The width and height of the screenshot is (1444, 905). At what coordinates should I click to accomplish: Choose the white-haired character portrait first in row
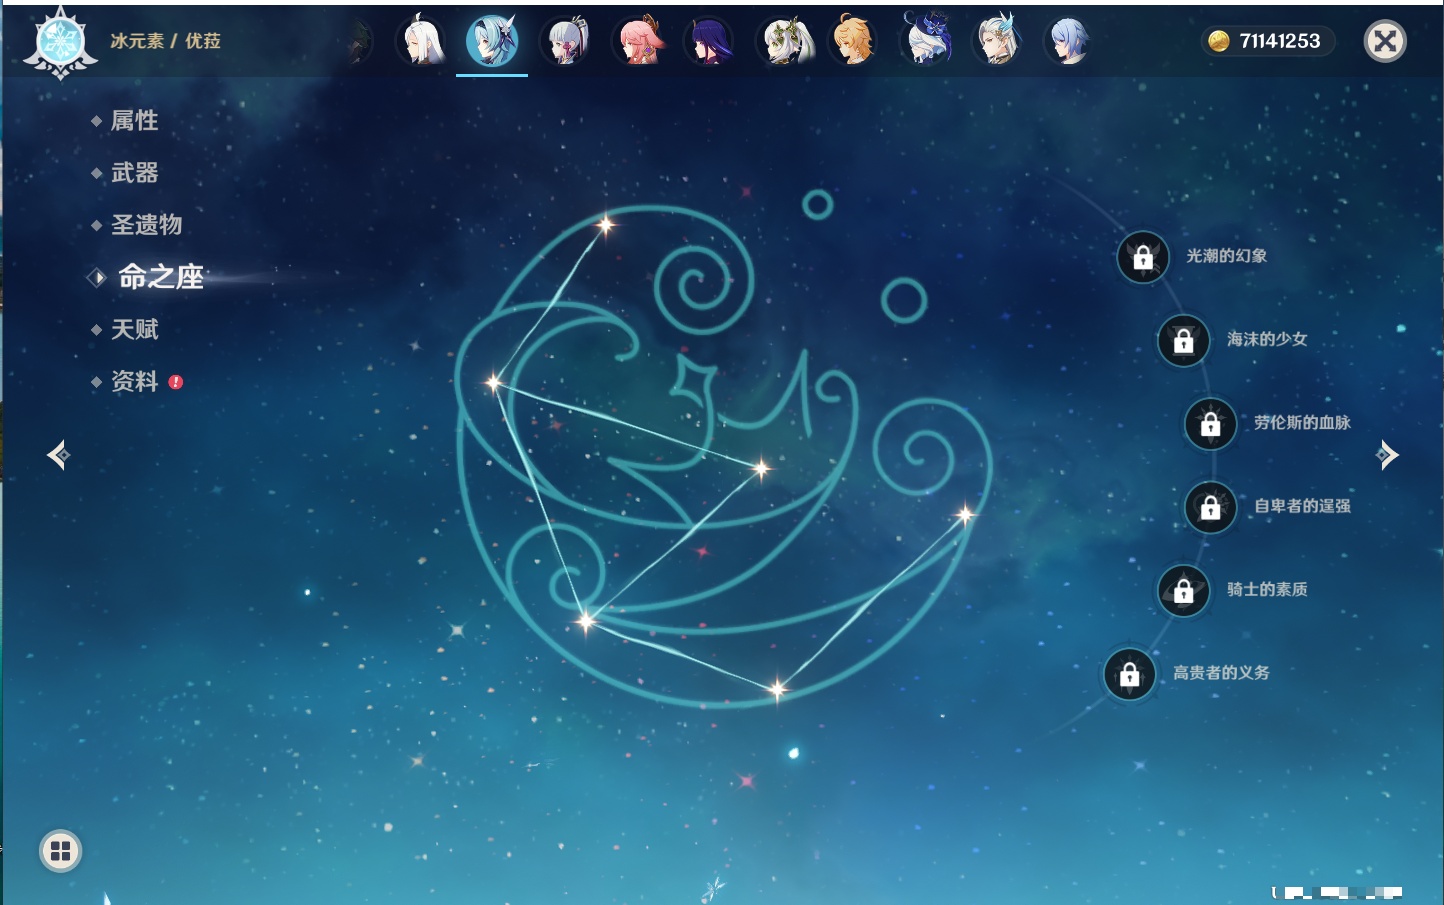[421, 41]
